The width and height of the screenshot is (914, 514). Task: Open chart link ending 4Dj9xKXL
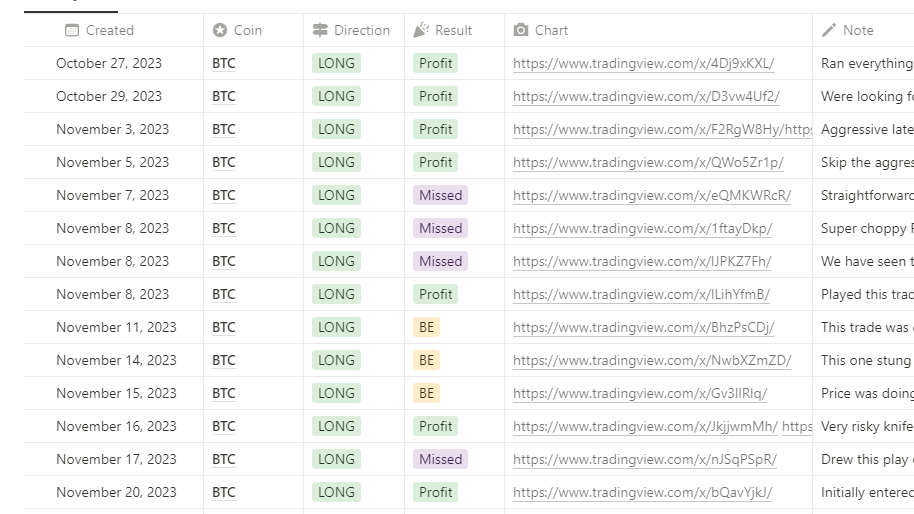click(x=644, y=64)
